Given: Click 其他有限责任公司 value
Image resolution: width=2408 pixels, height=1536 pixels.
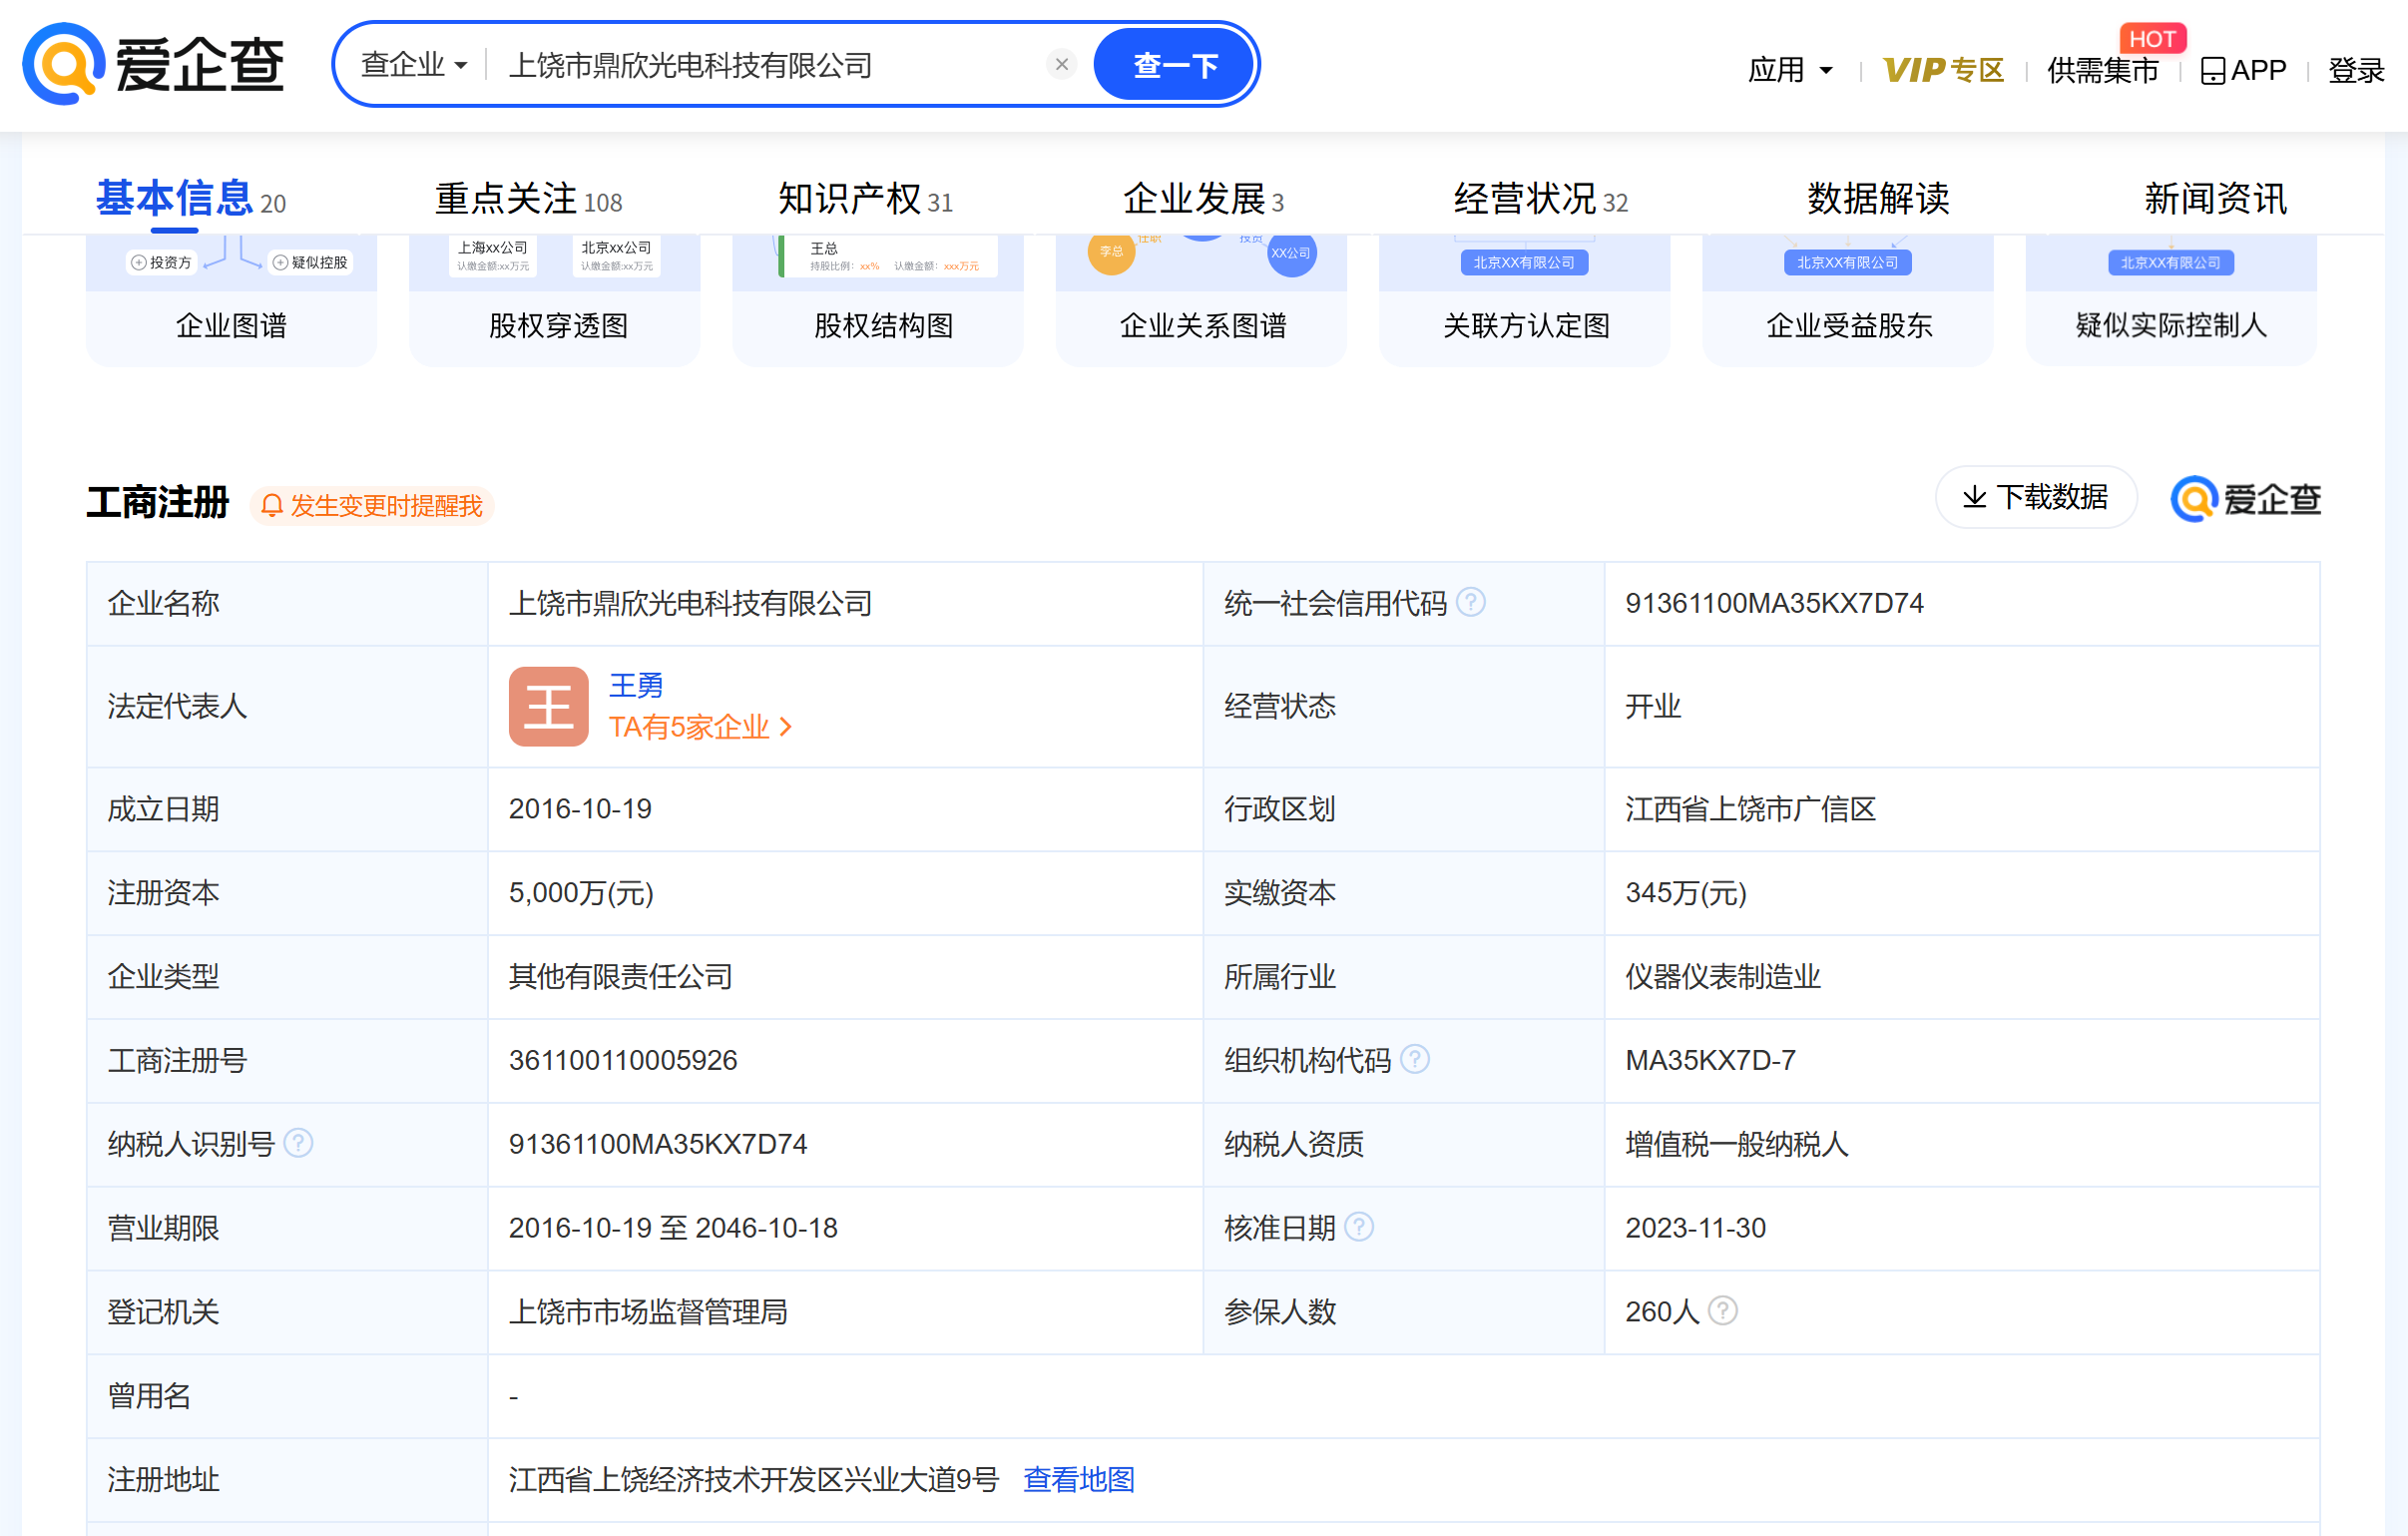Looking at the screenshot, I should [x=620, y=977].
